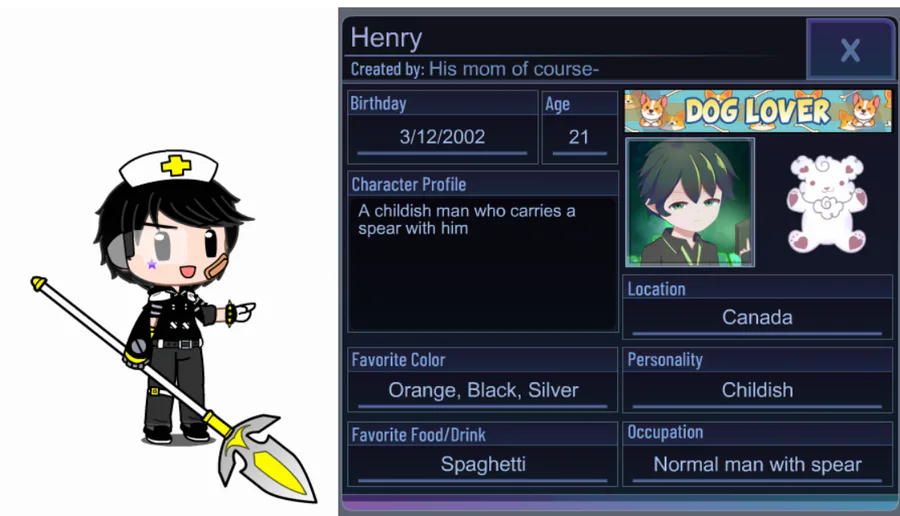The image size is (900, 516).
Task: Click the purple star face mark
Action: pos(152,264)
